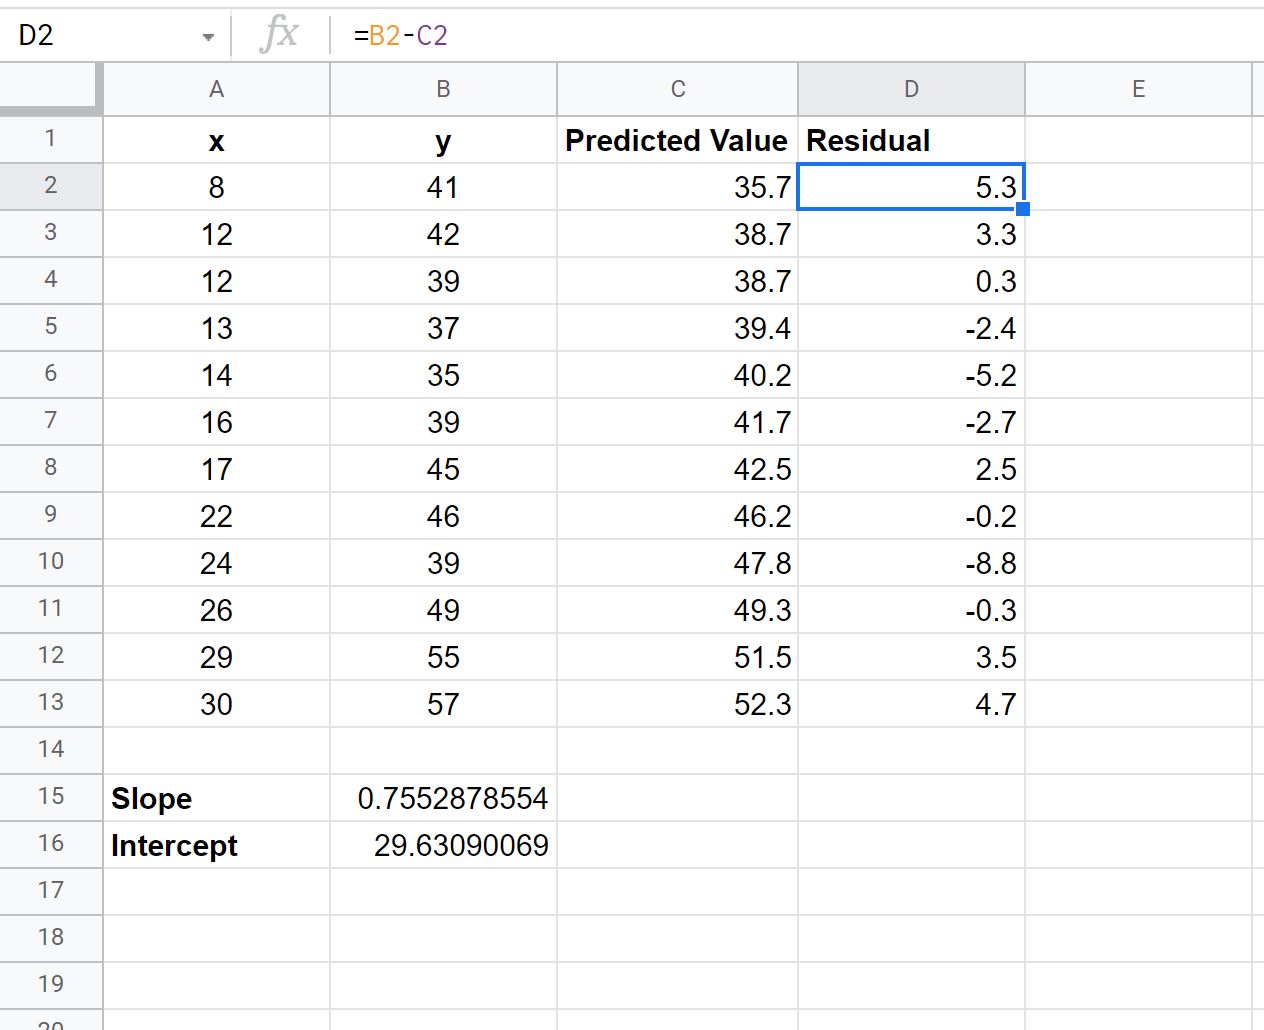Select the residual cell showing -8.8
Screen dimensions: 1264x1030
[x=911, y=563]
